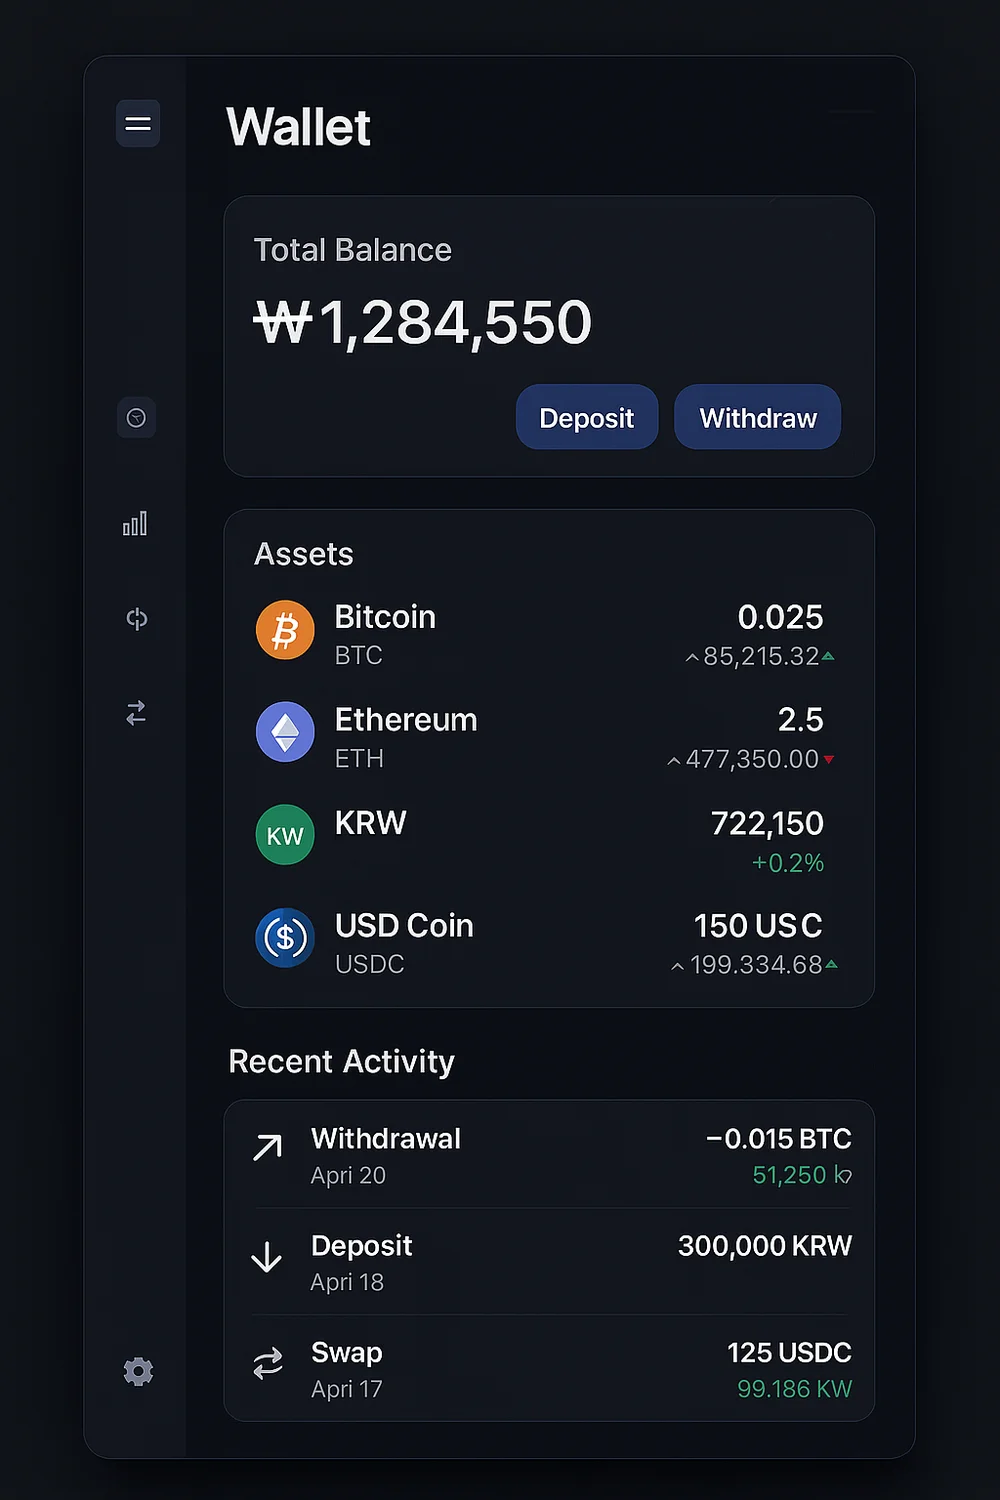Viewport: 1000px width, 1500px height.
Task: Click the Ethereum diamond logo icon
Action: click(x=285, y=733)
